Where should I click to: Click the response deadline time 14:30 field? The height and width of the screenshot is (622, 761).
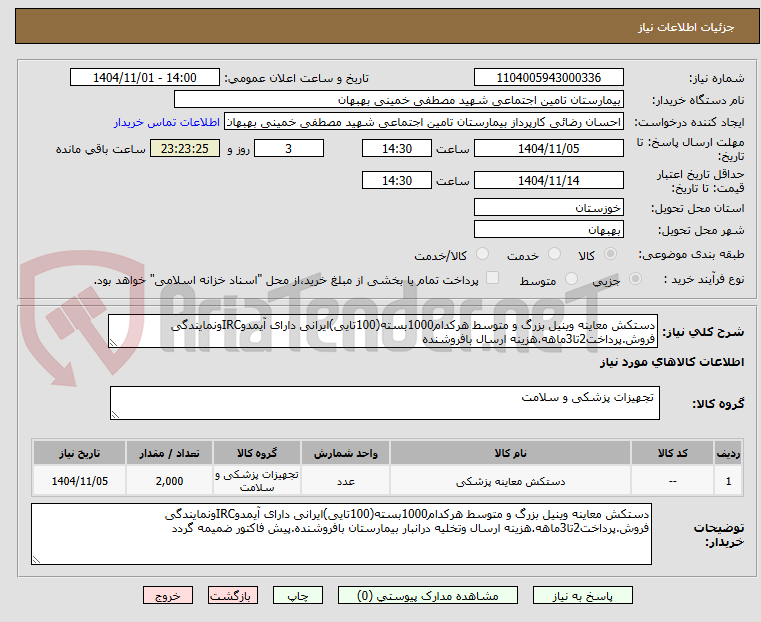coord(397,148)
